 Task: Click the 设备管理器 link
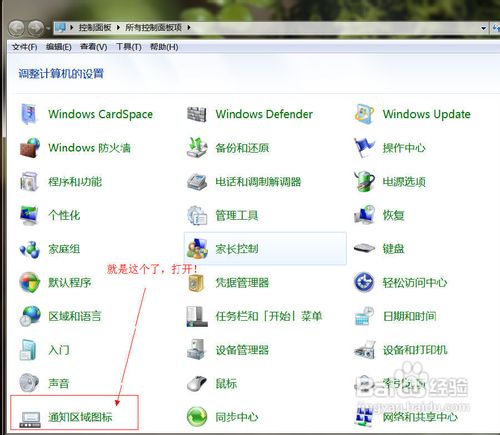tap(242, 350)
